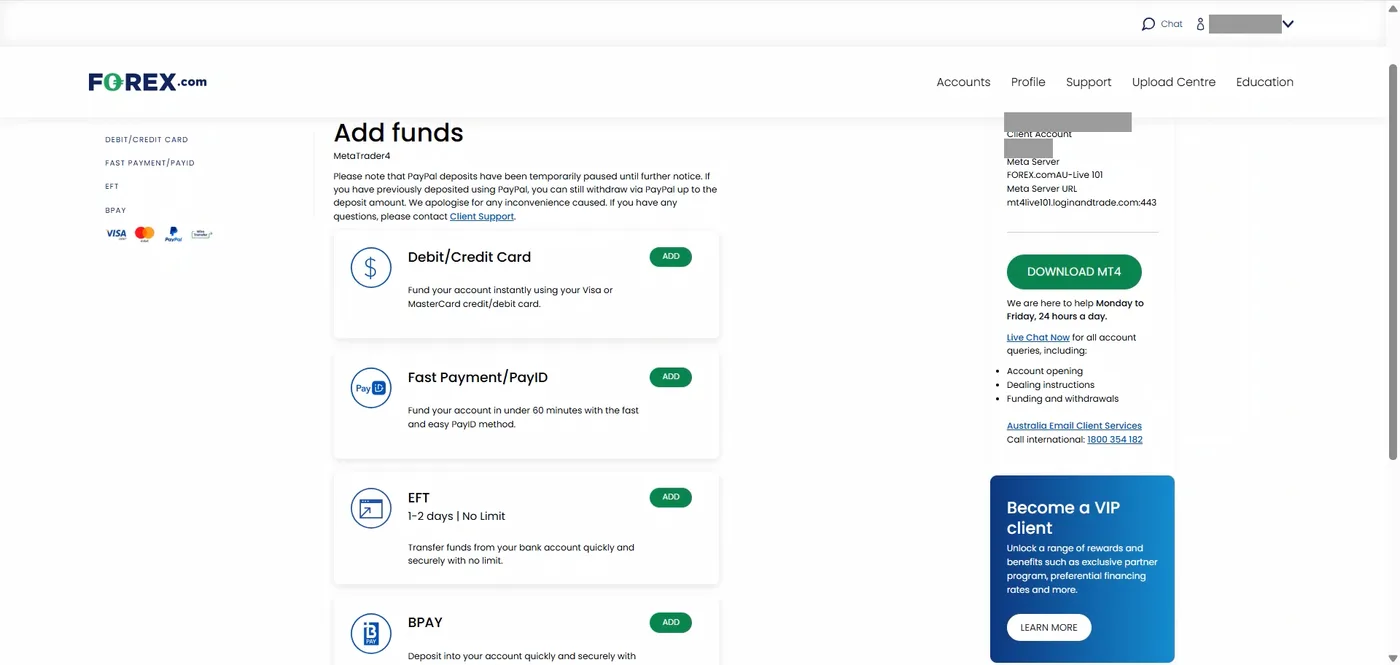The height and width of the screenshot is (665, 1400).
Task: Click the PayID circle icon
Action: point(371,388)
